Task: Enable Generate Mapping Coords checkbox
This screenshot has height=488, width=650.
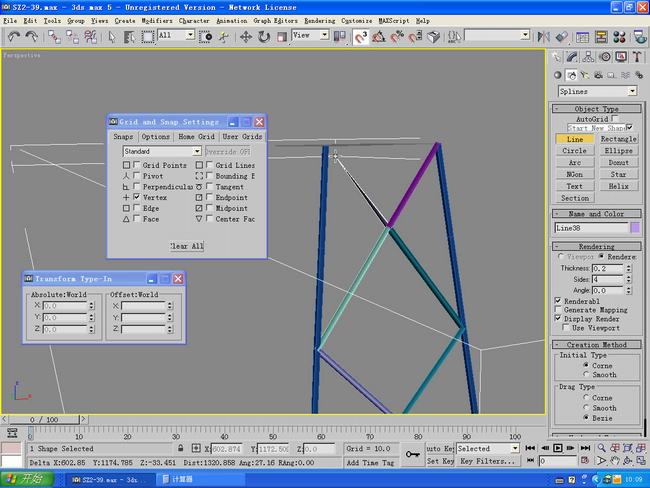Action: [558, 310]
